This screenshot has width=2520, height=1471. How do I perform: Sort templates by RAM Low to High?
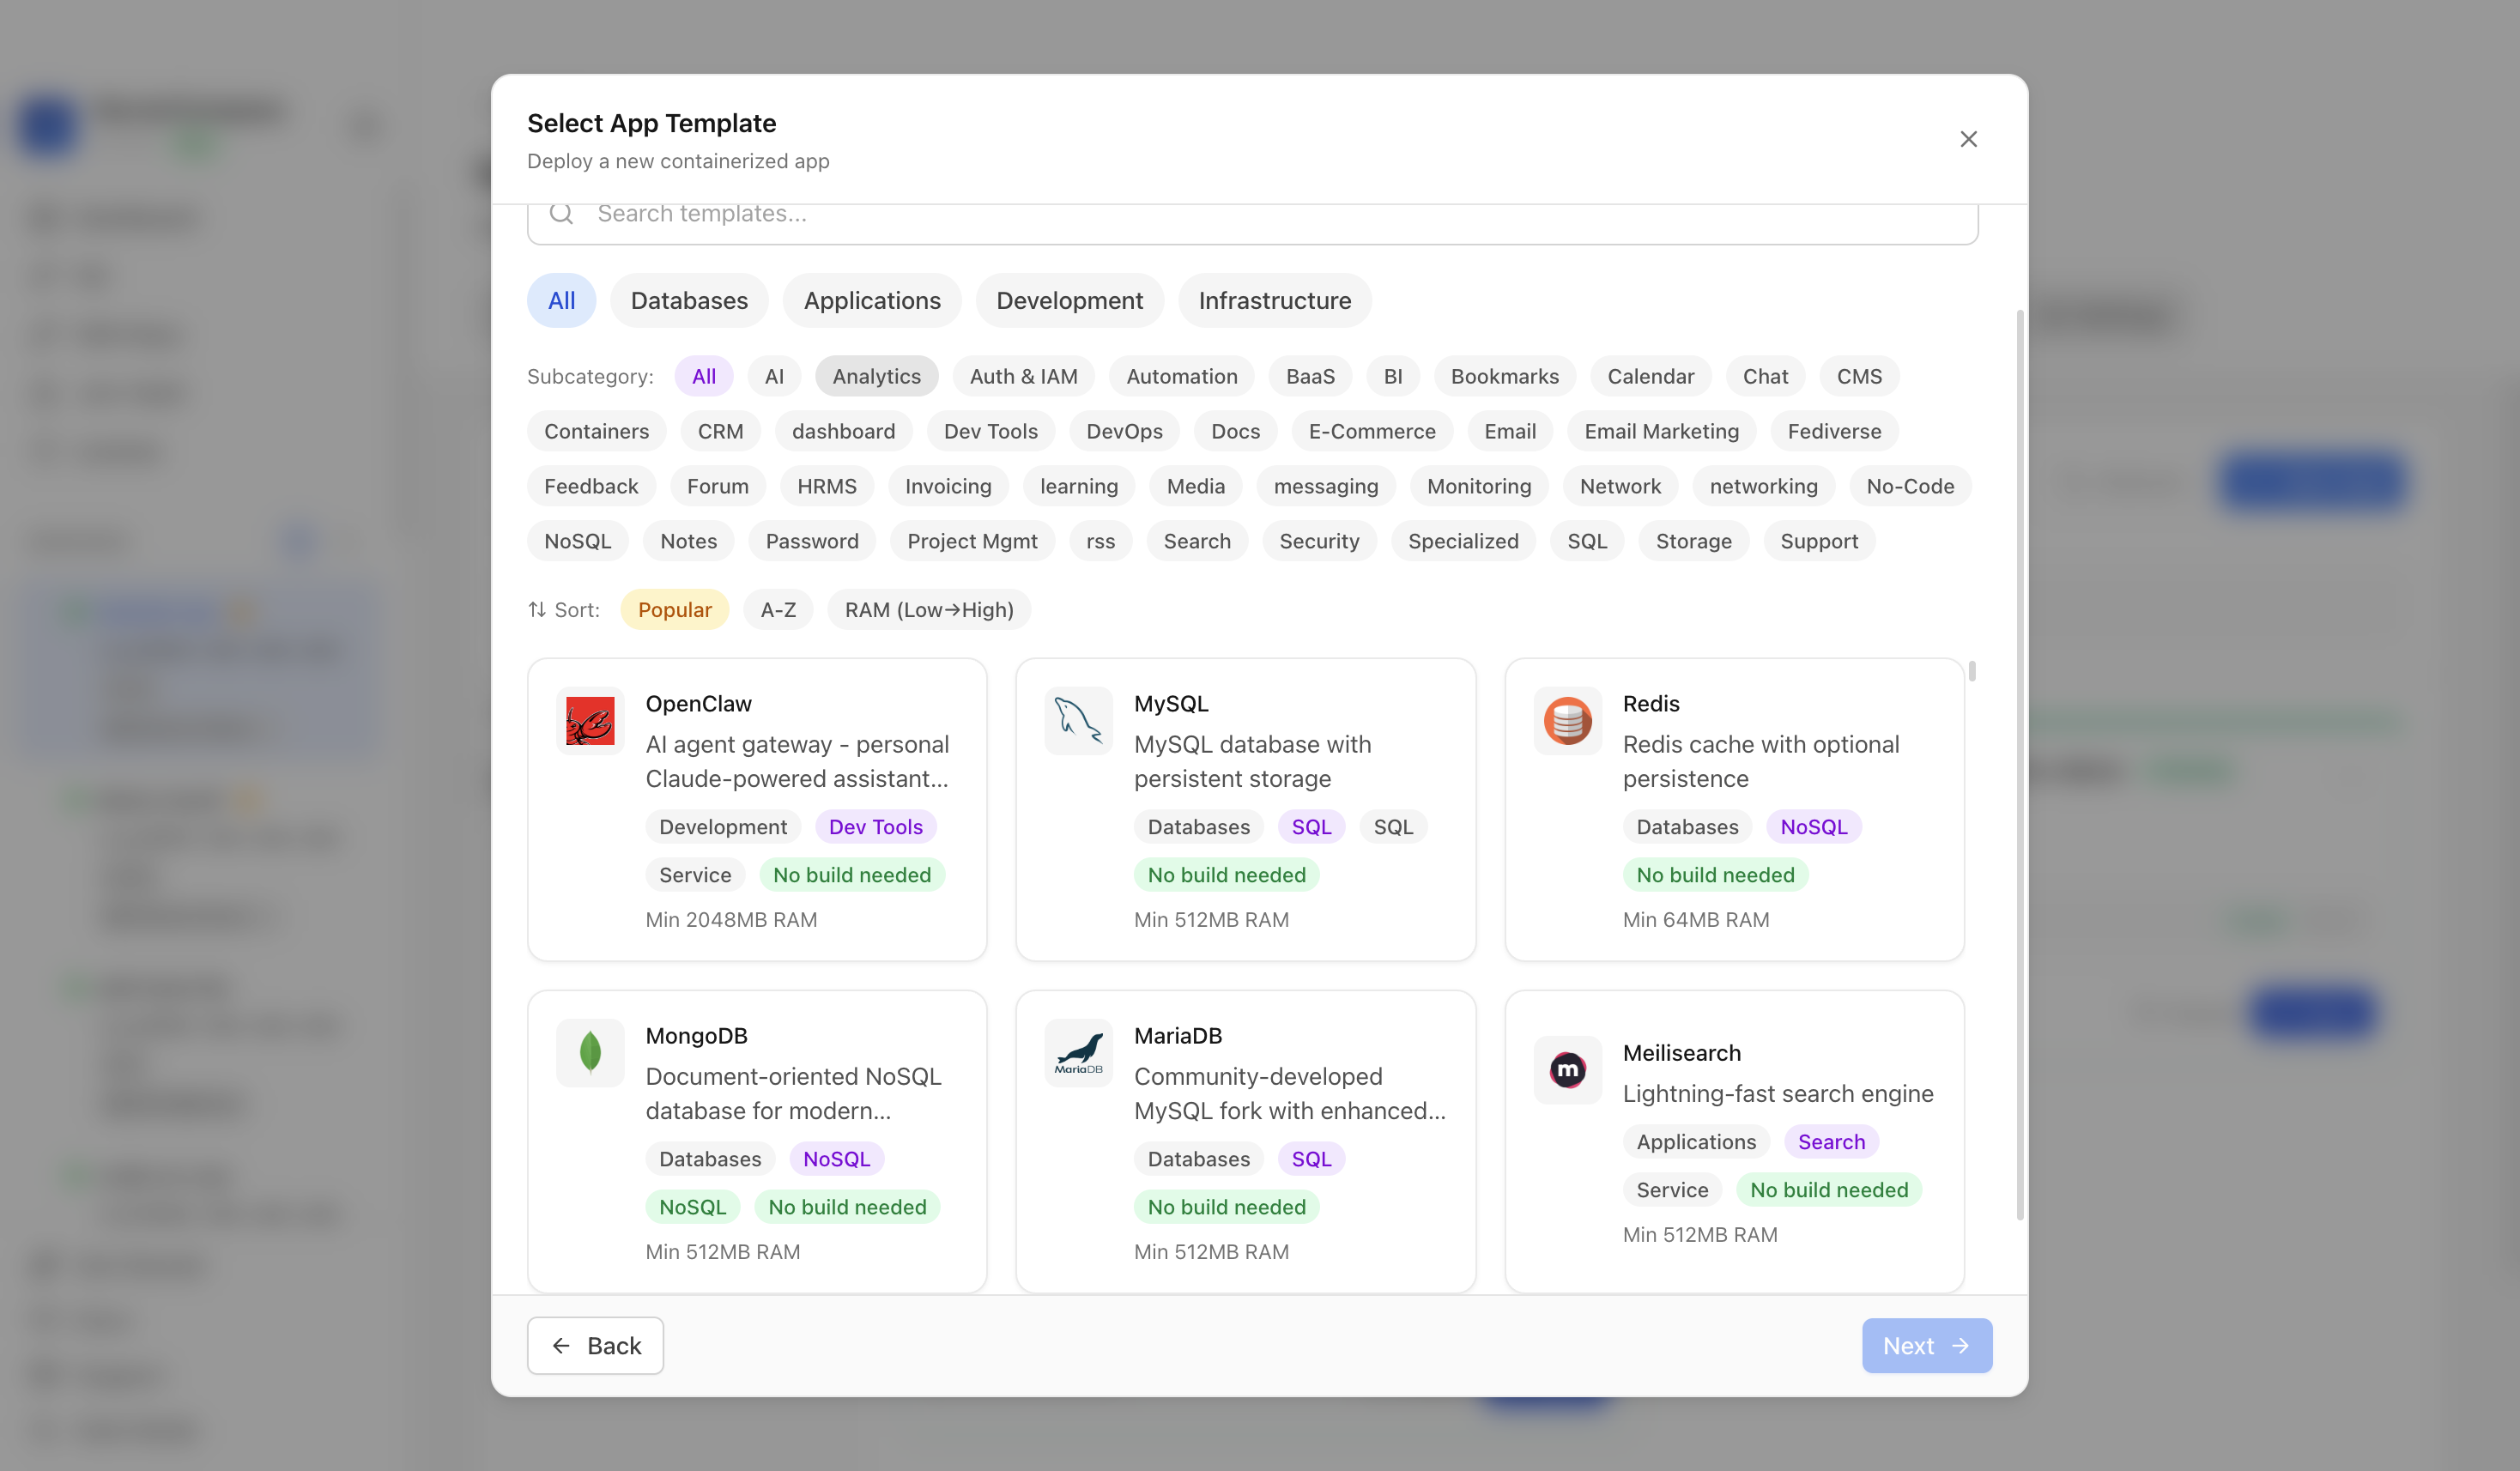(928, 609)
